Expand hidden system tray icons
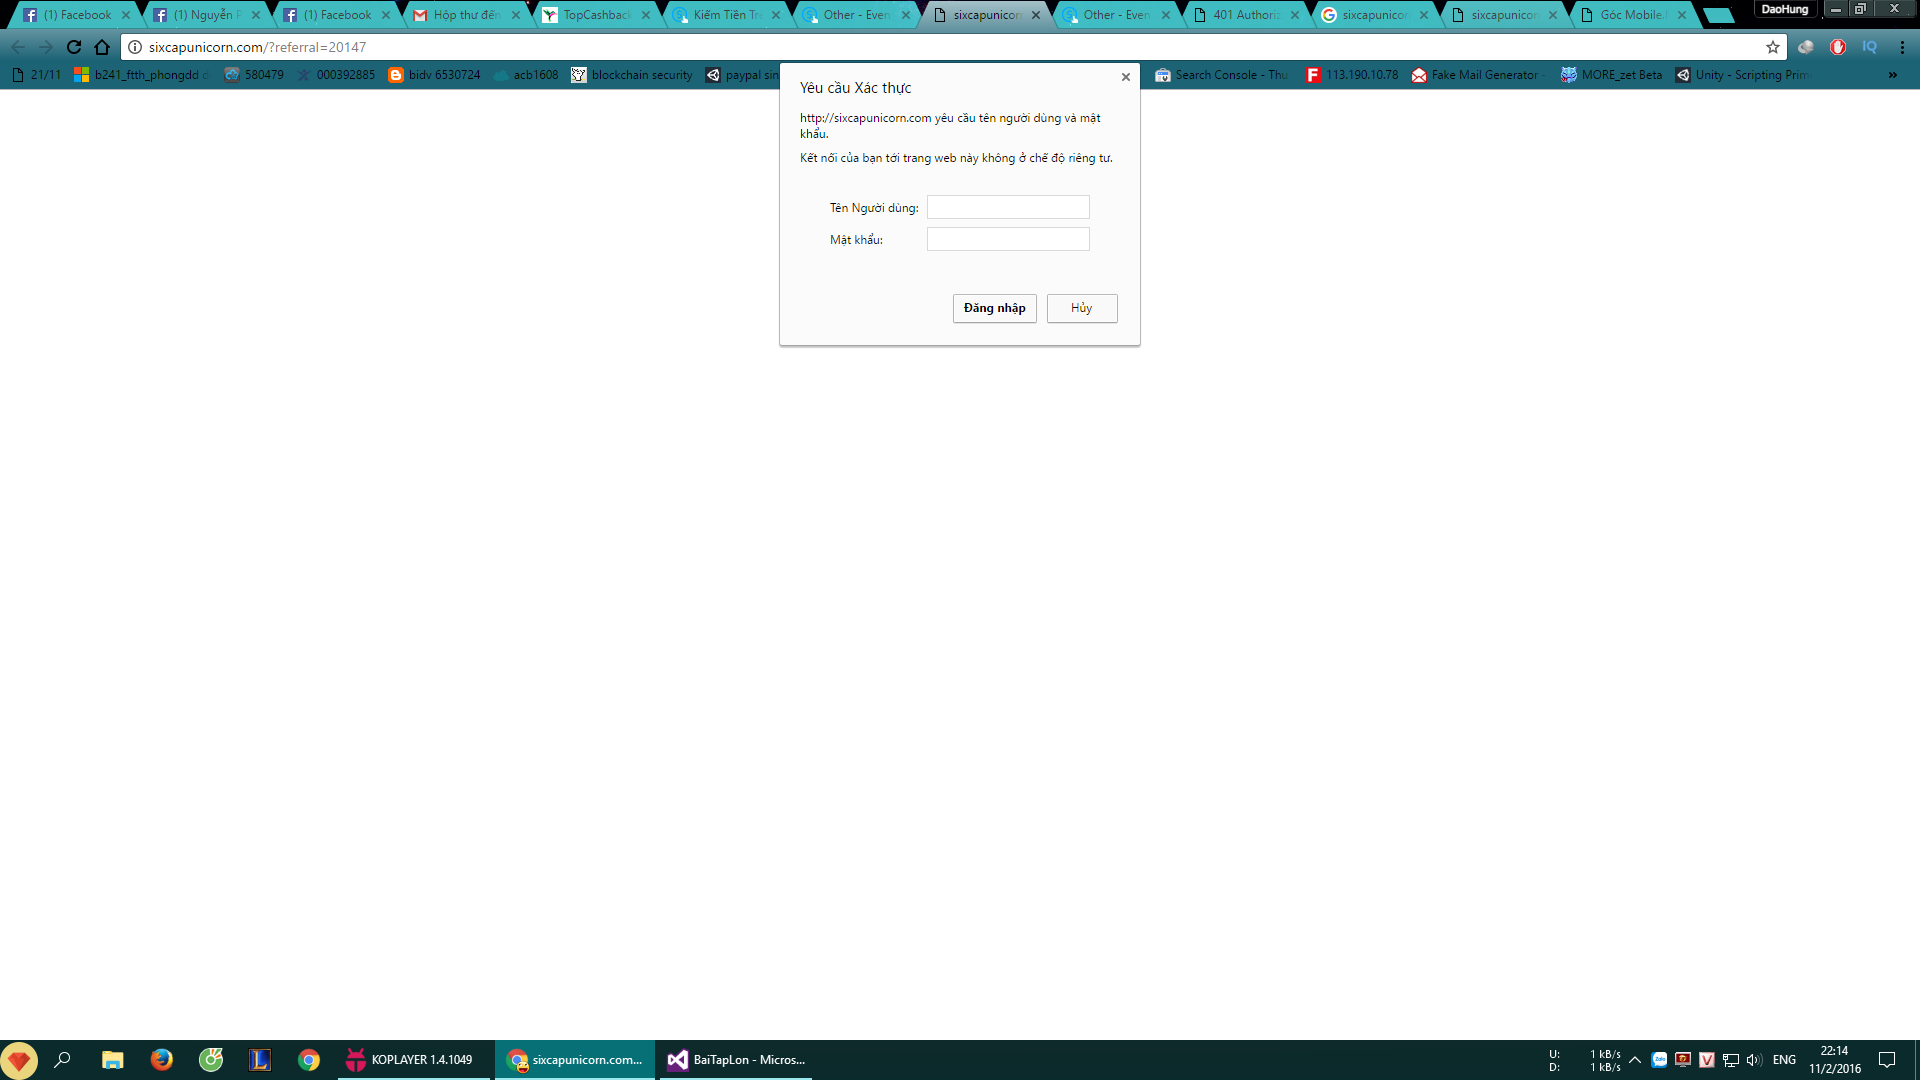The image size is (1920, 1080). pos(1635,1060)
